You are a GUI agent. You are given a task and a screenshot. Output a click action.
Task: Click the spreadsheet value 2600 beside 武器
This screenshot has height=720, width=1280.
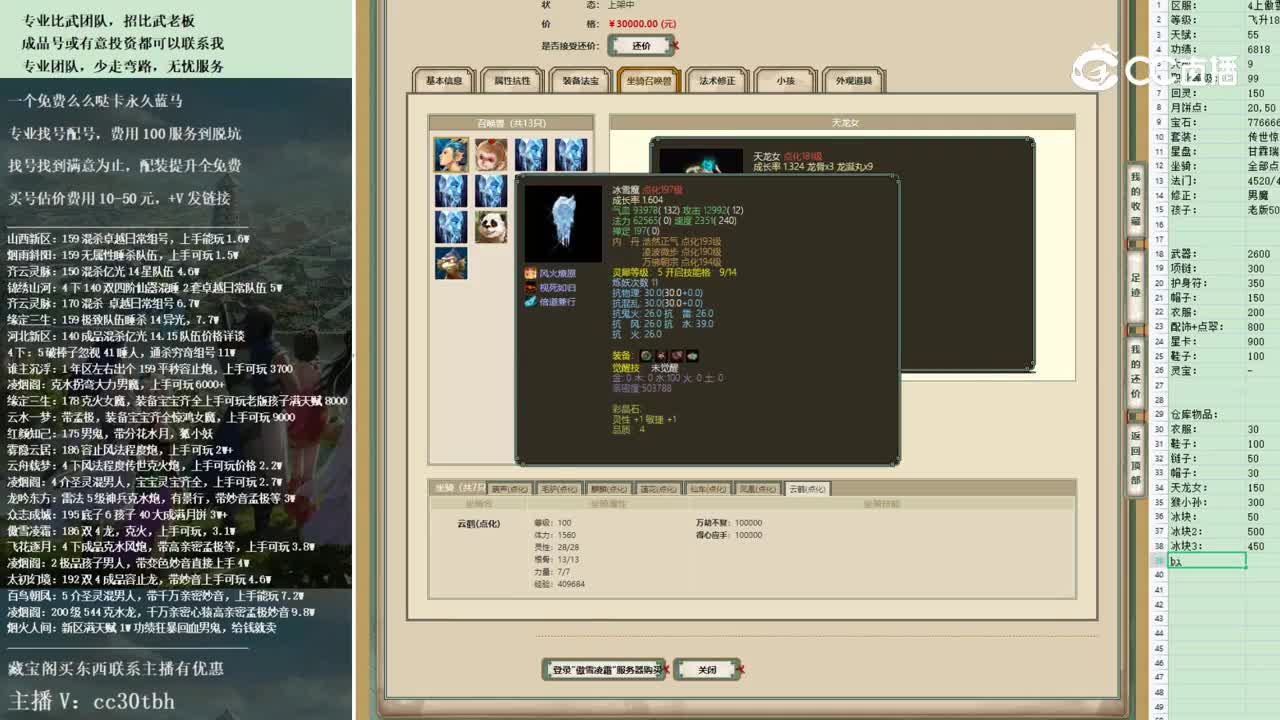(1258, 254)
